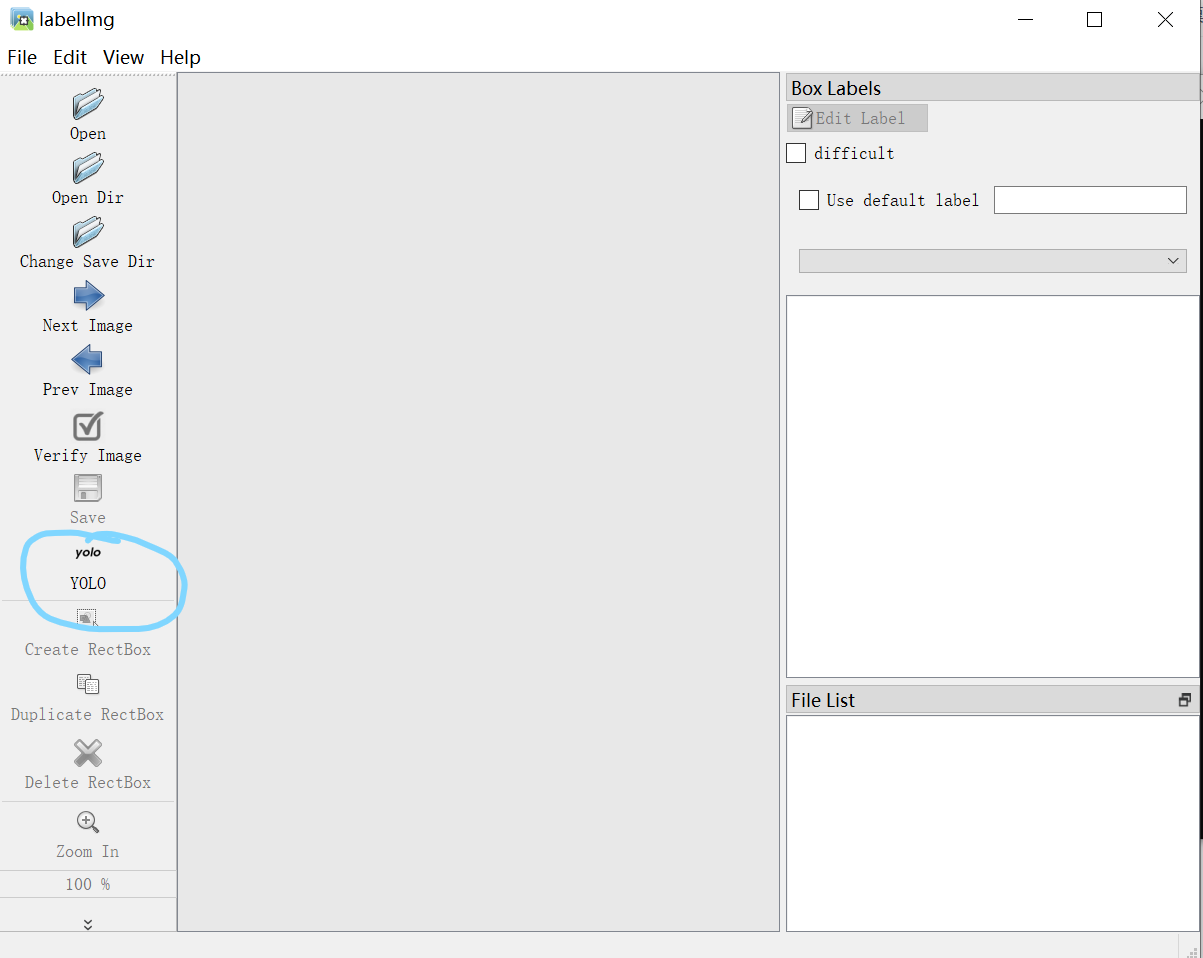Close the labelImg window
1203x958 pixels.
1165,19
